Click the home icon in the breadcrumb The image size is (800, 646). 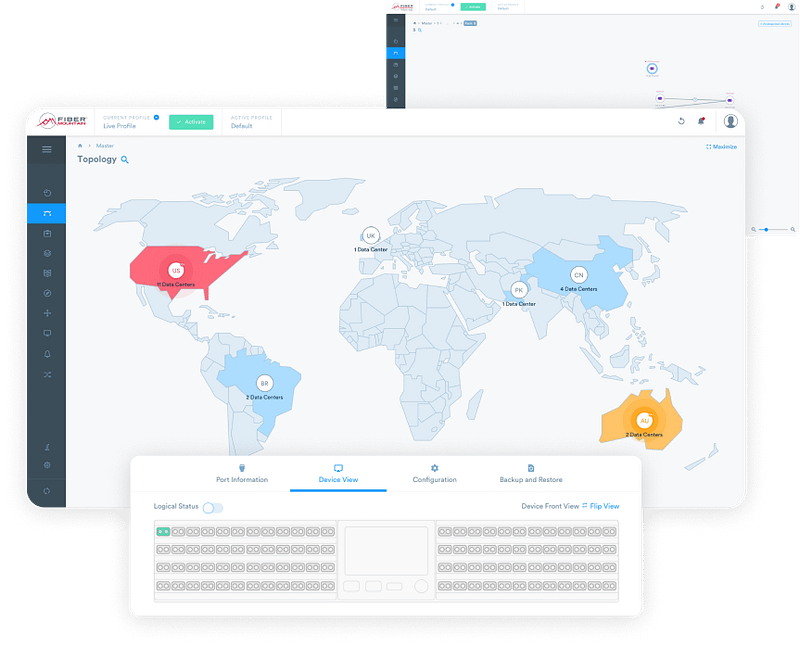pyautogui.click(x=80, y=146)
